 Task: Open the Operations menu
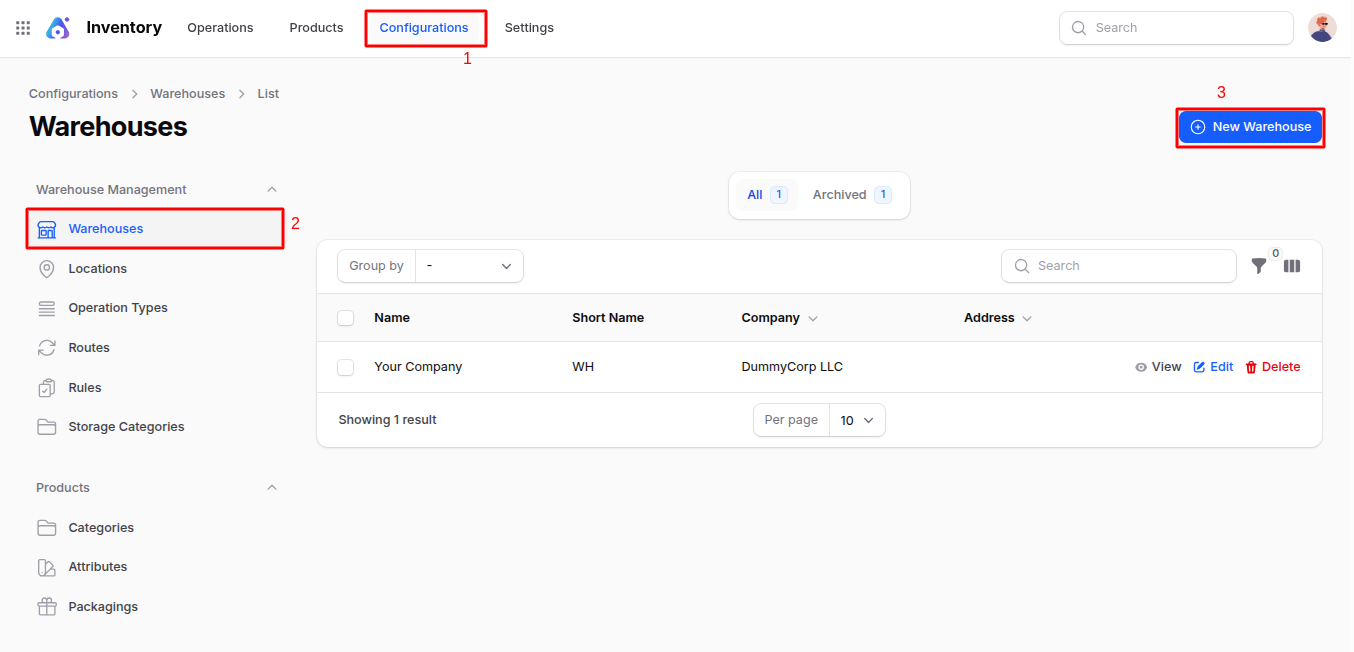tap(220, 28)
